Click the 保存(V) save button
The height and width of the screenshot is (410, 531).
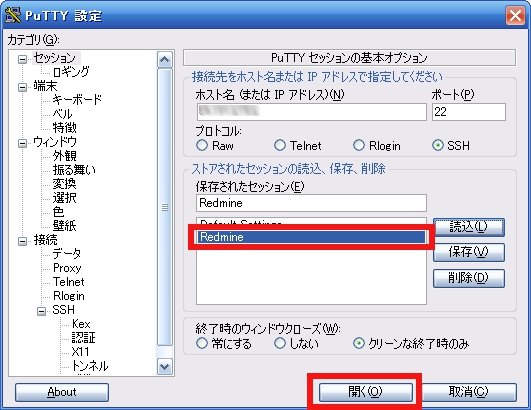click(469, 252)
